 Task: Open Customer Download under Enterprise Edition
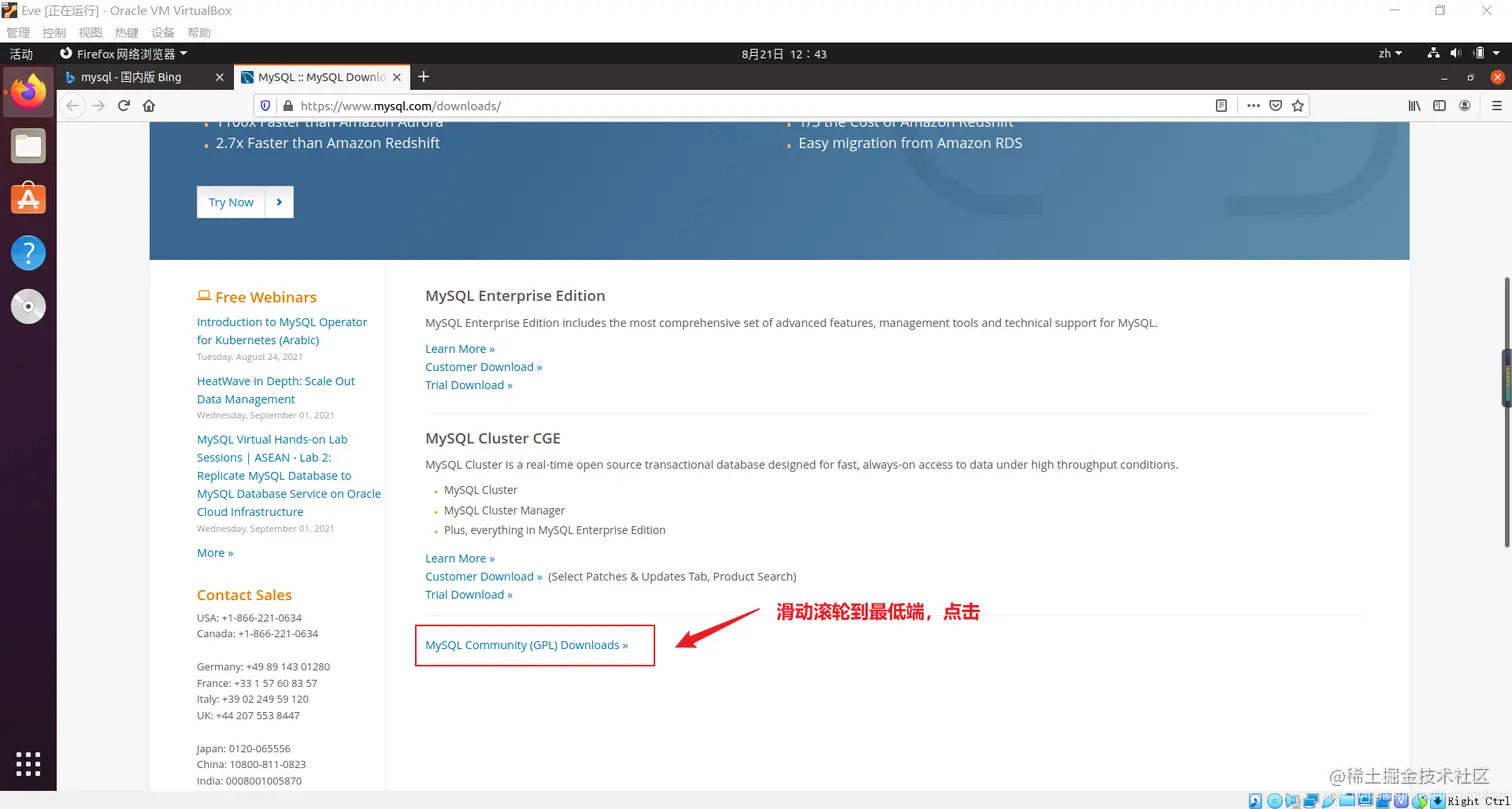coord(484,367)
